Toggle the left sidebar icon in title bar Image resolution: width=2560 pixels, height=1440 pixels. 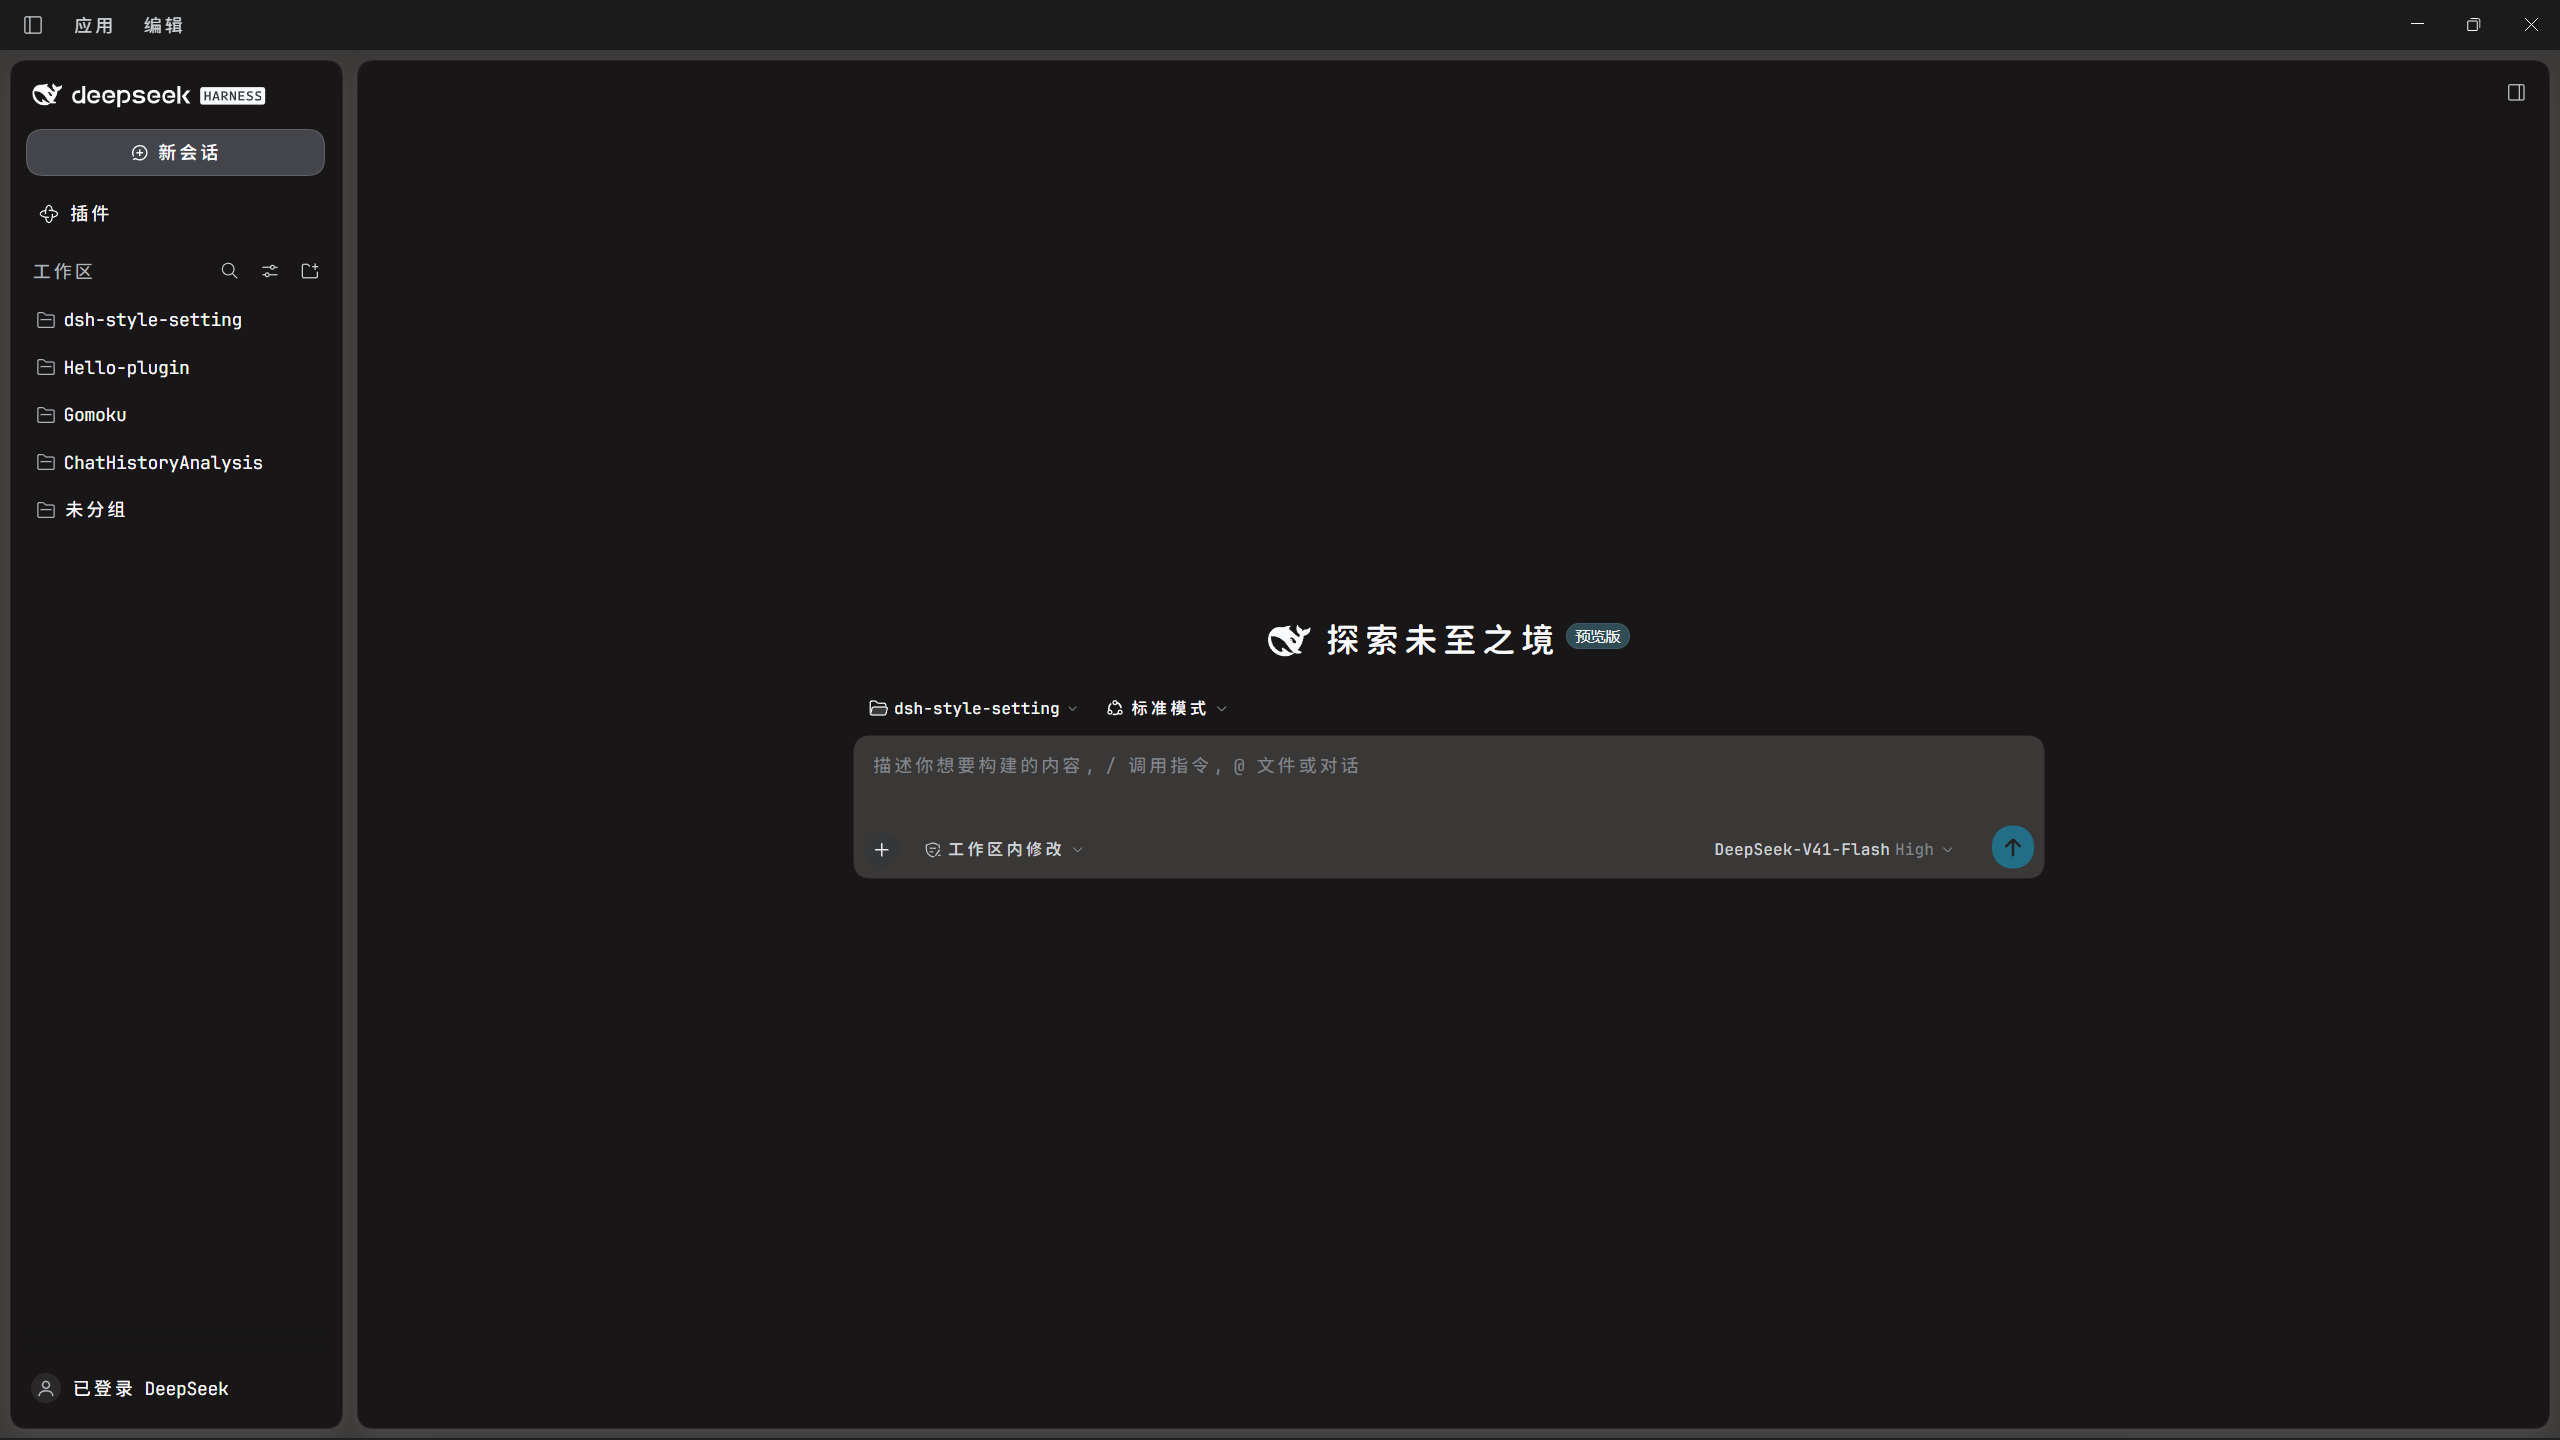pos(33,25)
